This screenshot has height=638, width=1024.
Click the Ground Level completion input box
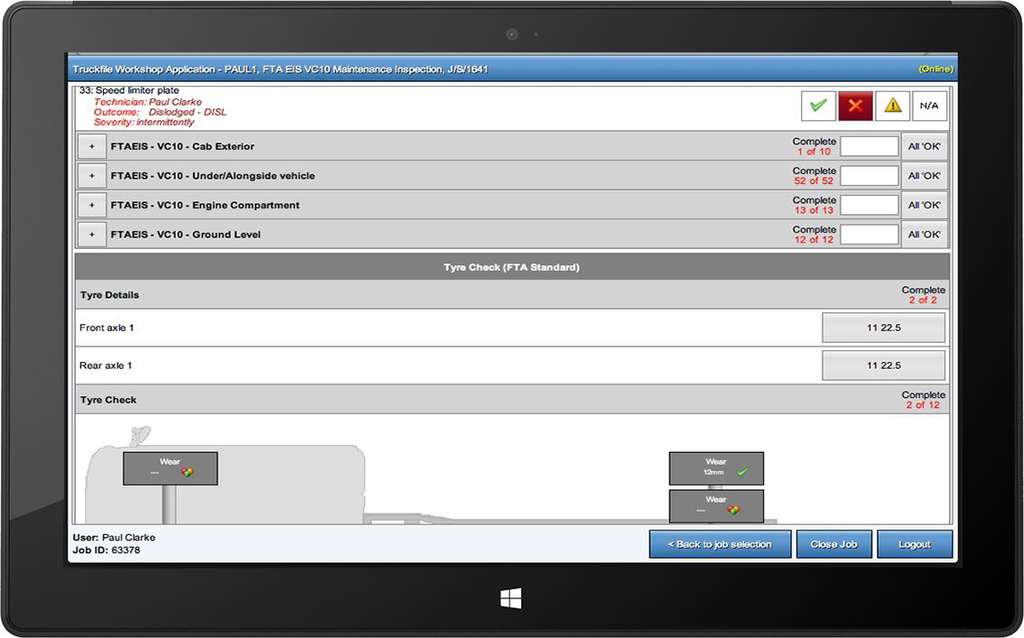point(869,235)
